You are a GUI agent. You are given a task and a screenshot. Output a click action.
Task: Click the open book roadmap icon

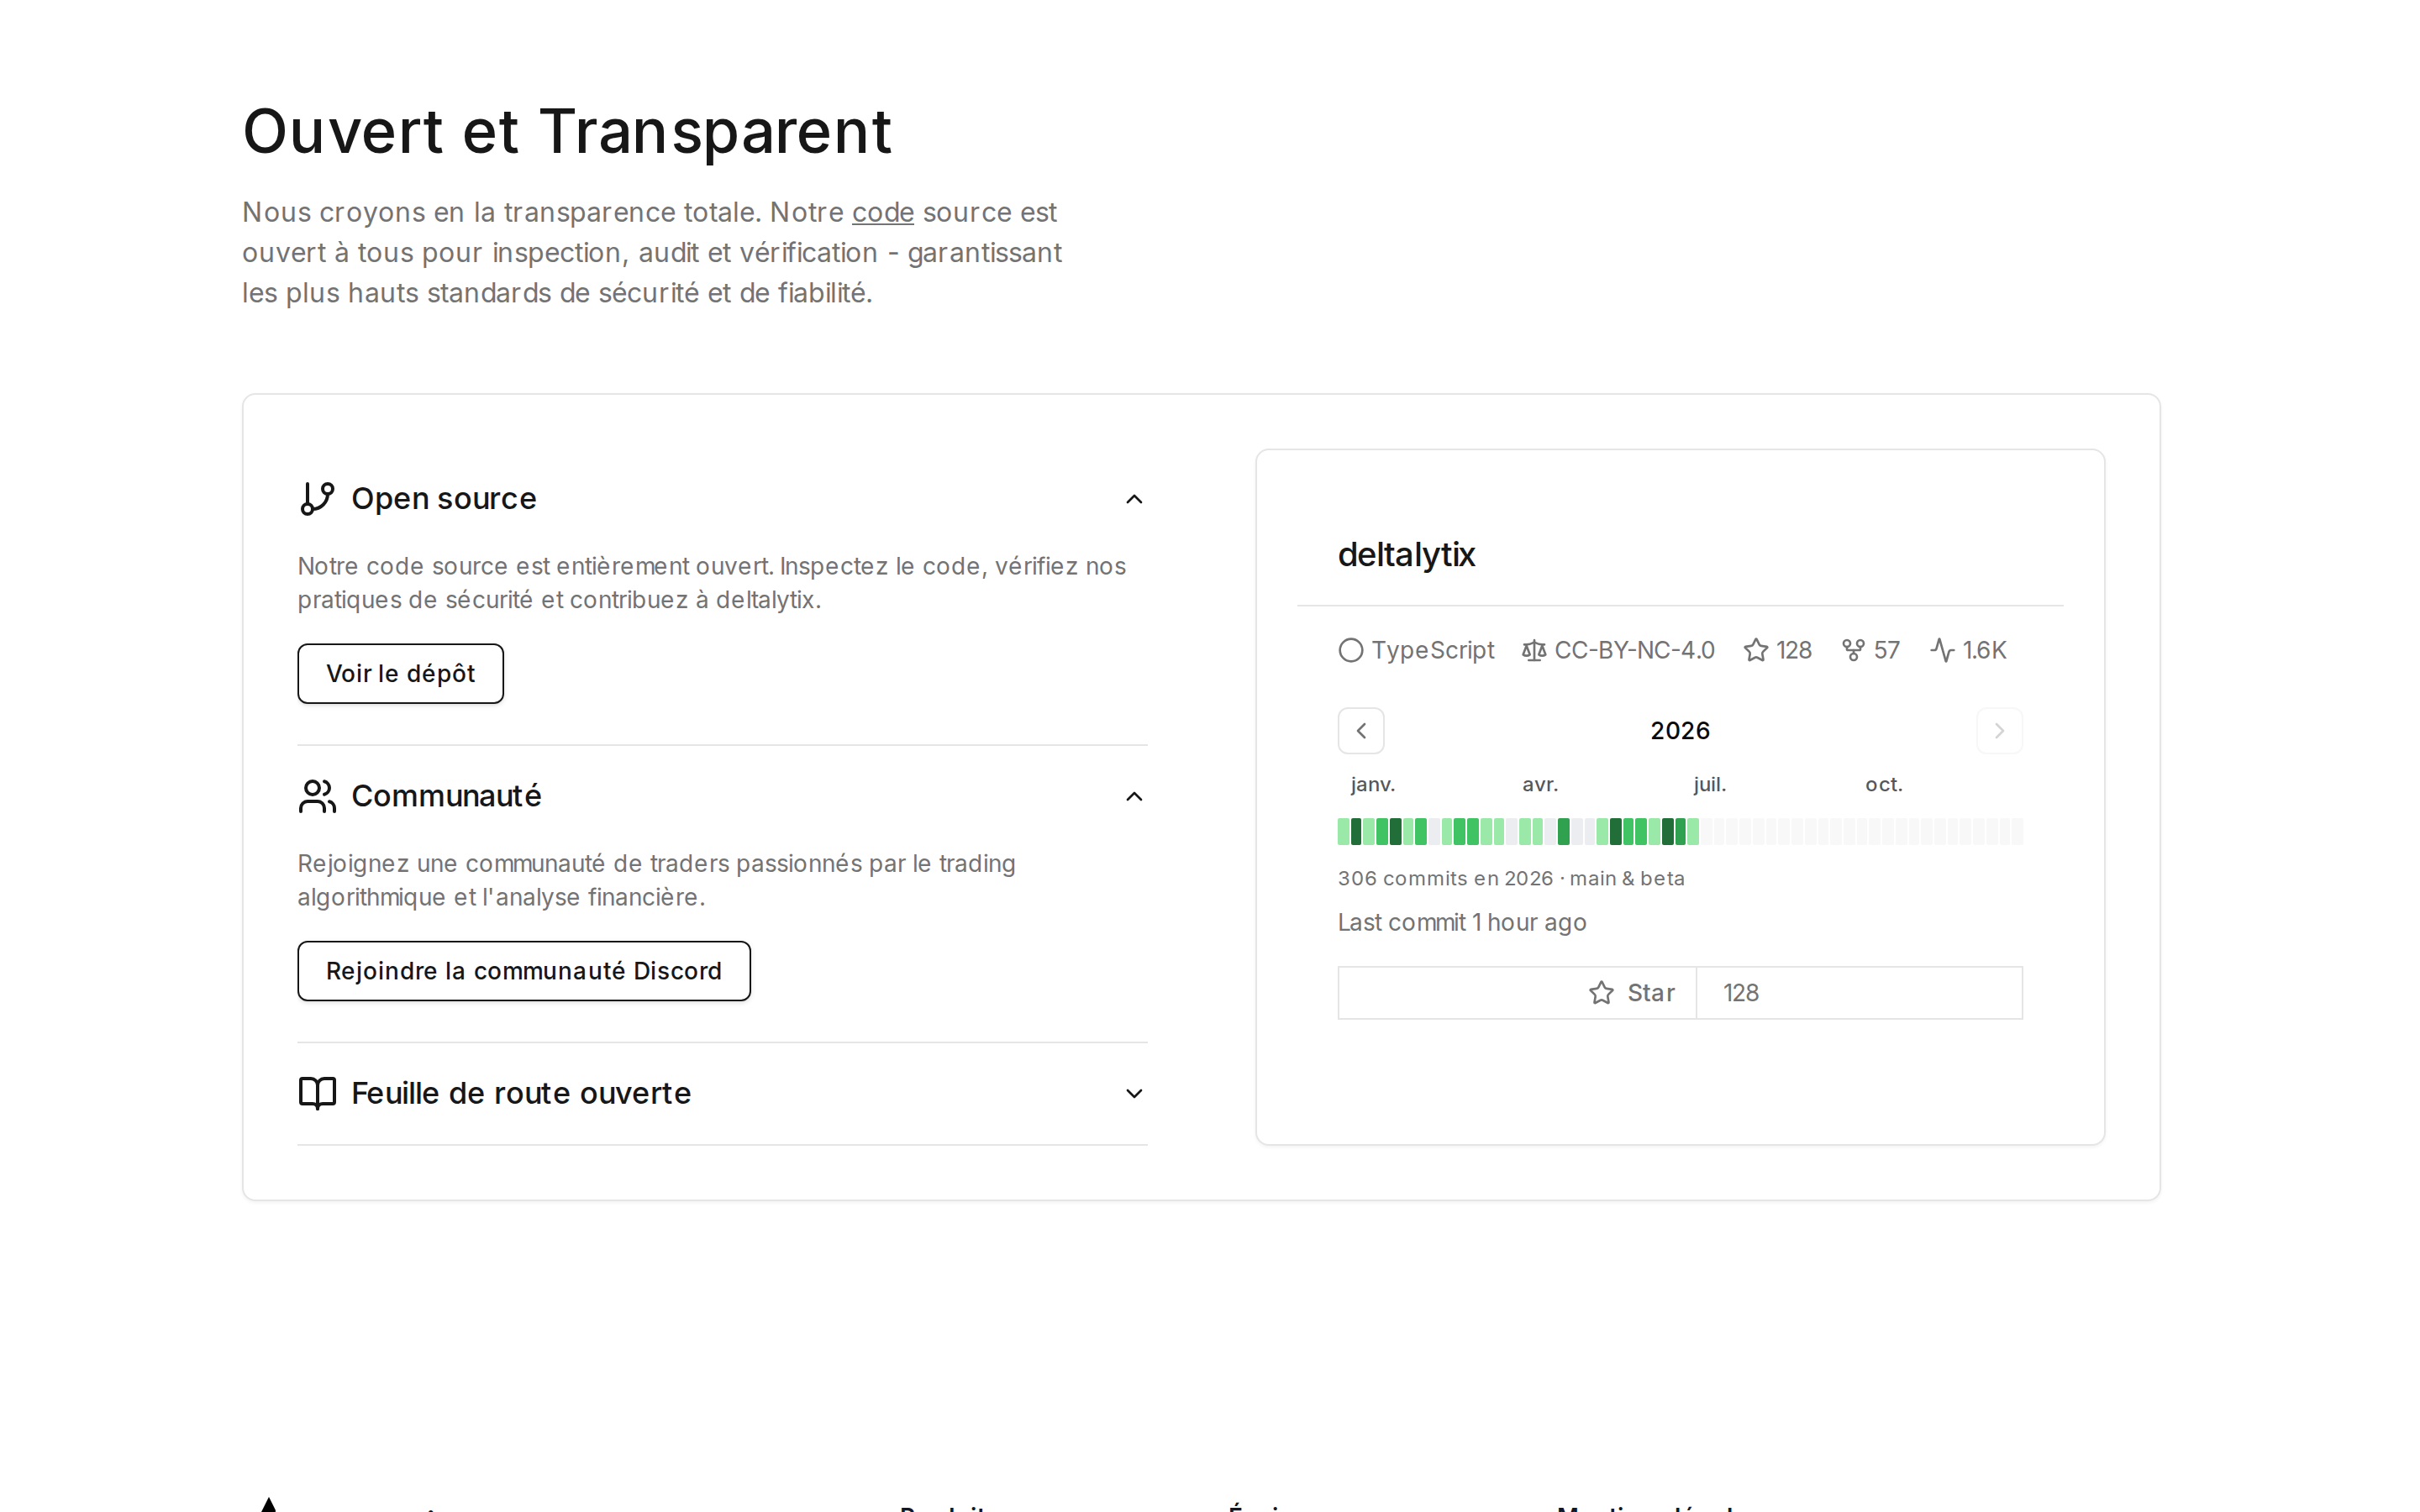point(317,1093)
